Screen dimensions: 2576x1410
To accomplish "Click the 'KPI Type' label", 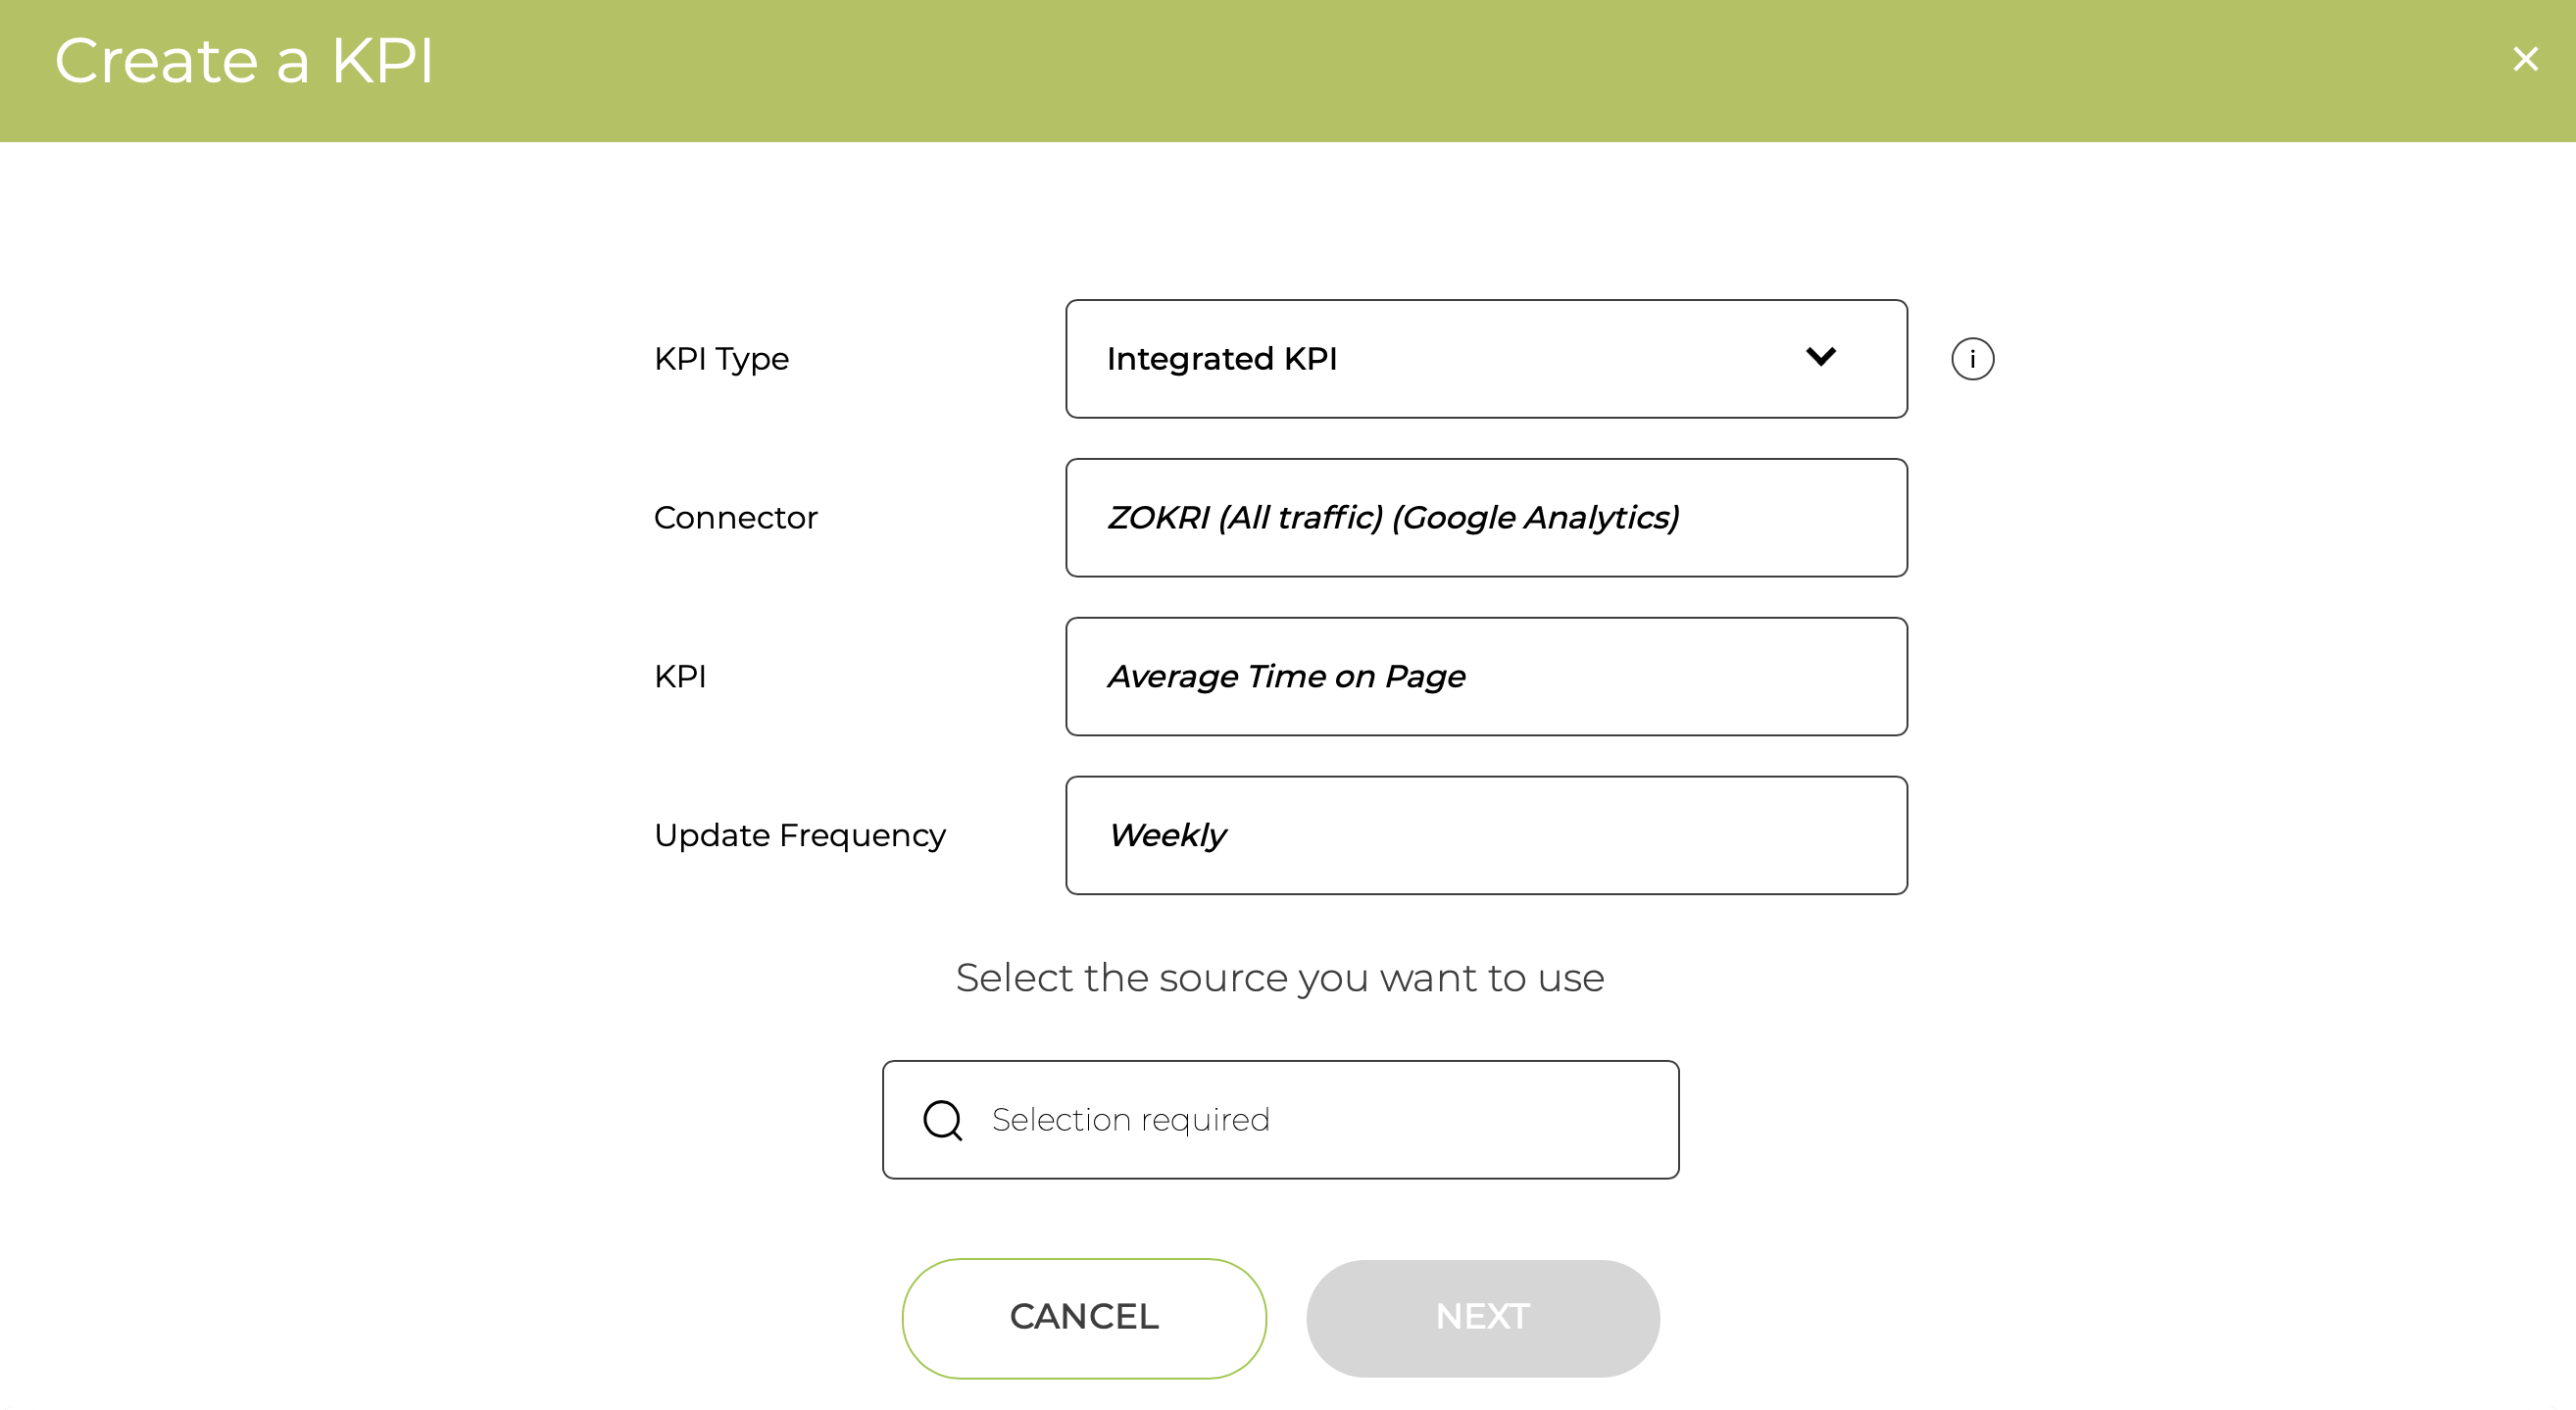I will pos(721,360).
